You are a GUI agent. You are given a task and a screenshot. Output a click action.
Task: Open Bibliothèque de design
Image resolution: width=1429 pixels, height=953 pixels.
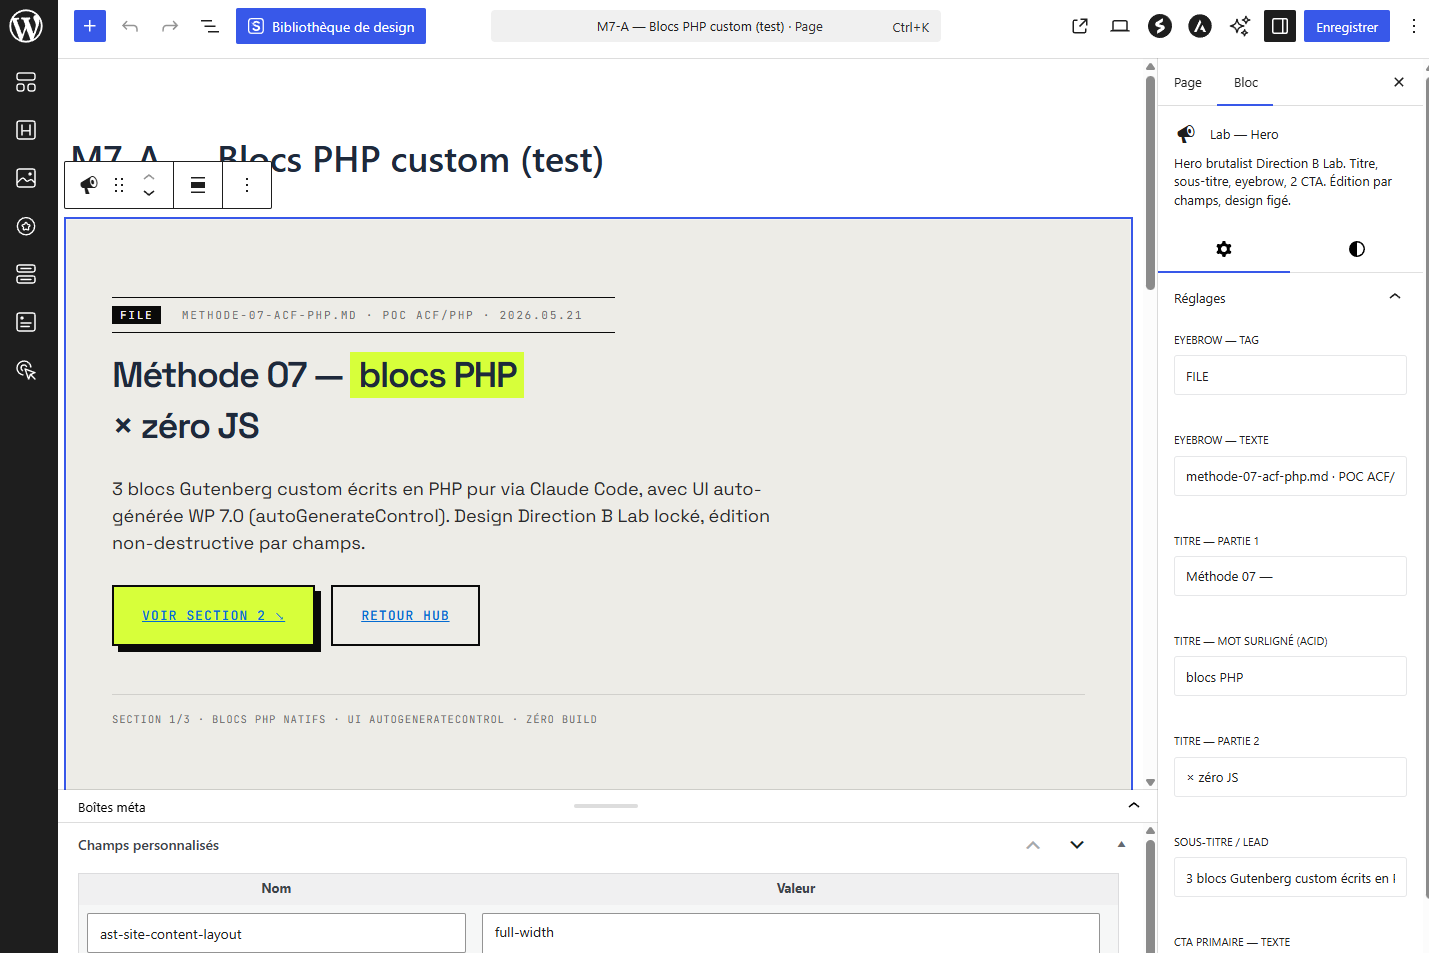pos(331,26)
